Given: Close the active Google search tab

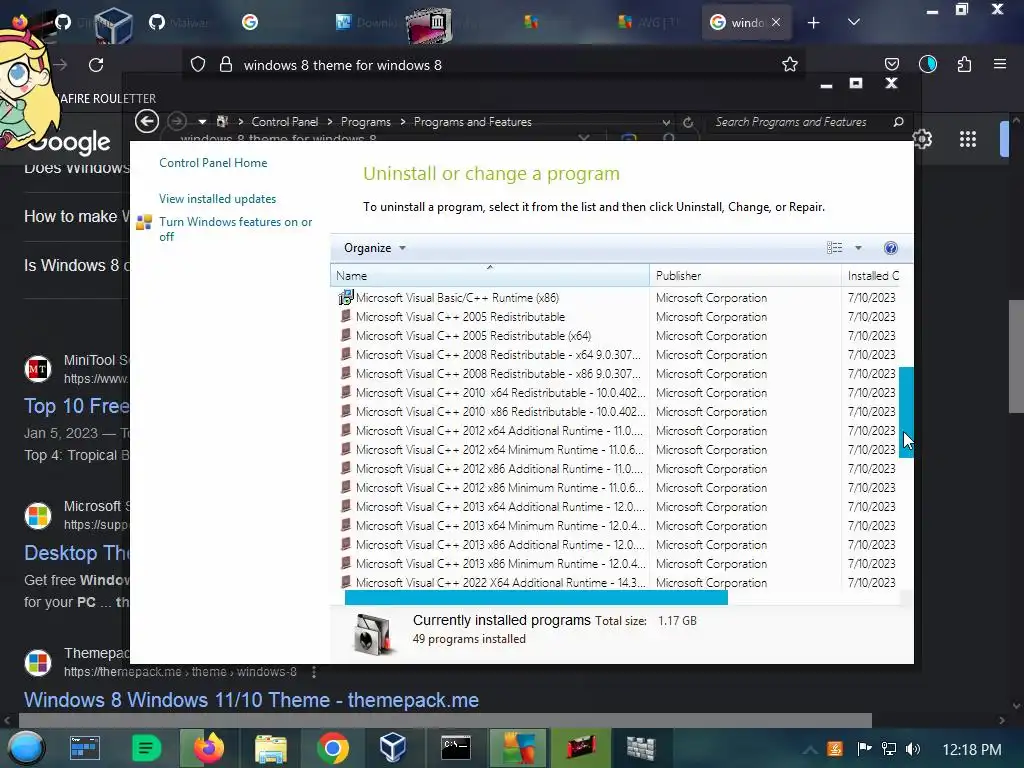Looking at the screenshot, I should 776,22.
